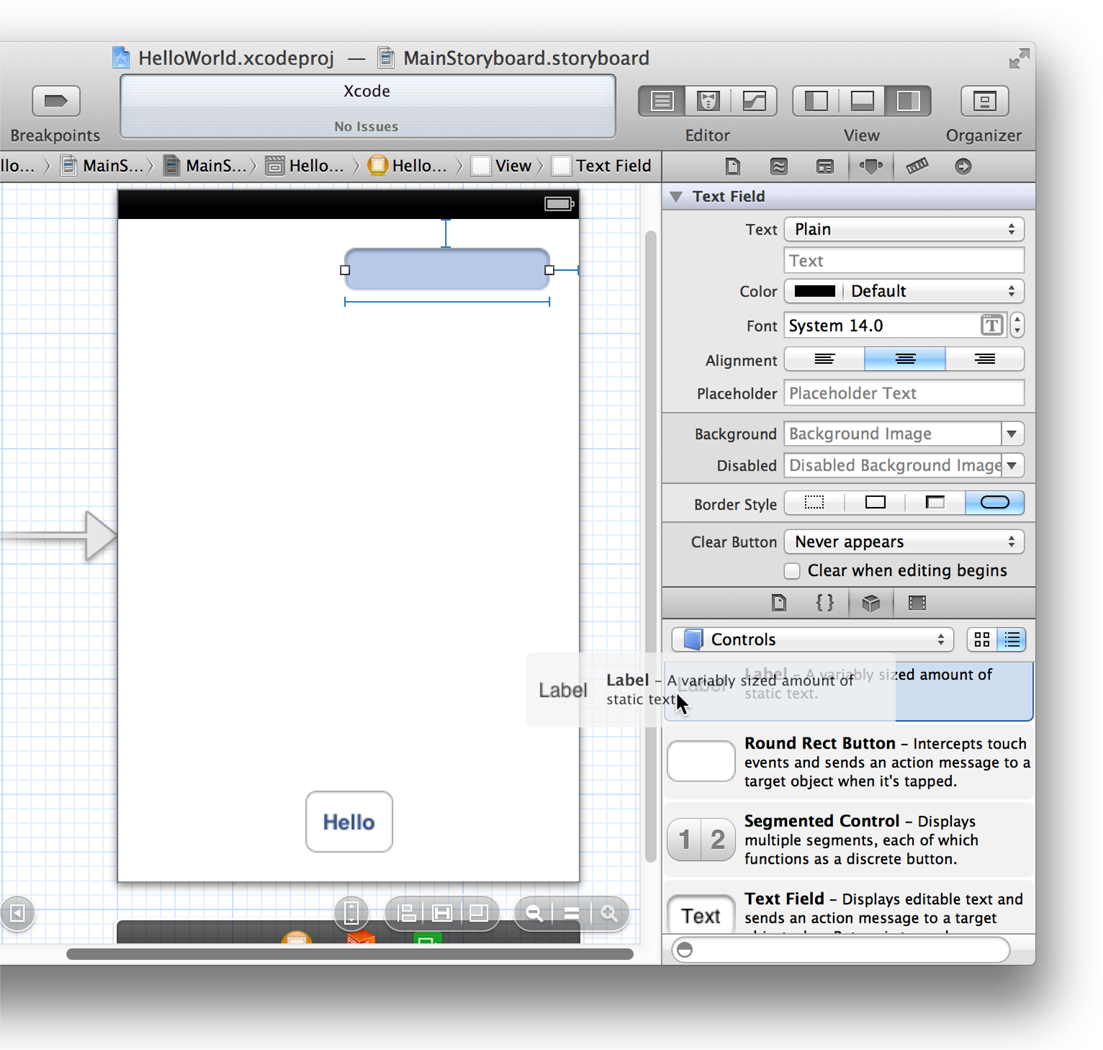This screenshot has height=1050, width=1103.
Task: Switch to the Assistant editor
Action: point(708,101)
